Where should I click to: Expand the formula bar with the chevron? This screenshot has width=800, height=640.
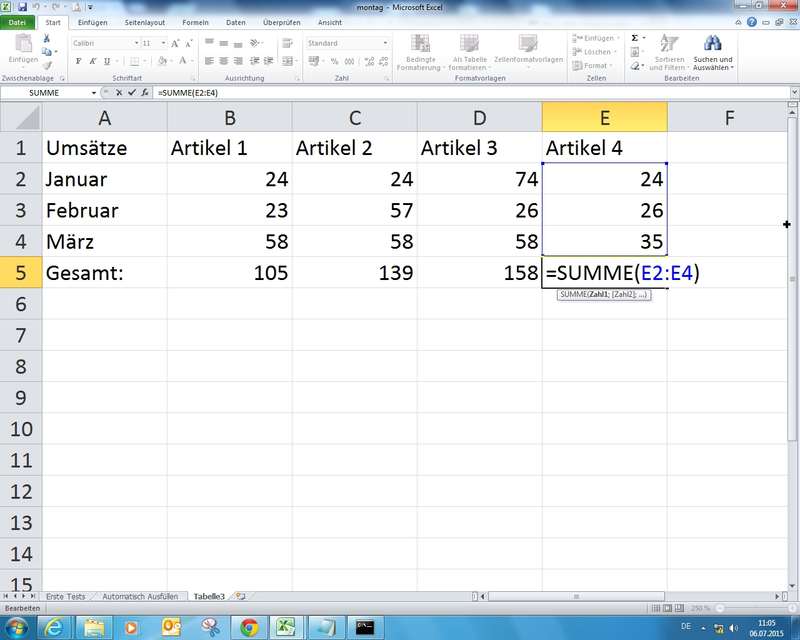point(791,92)
